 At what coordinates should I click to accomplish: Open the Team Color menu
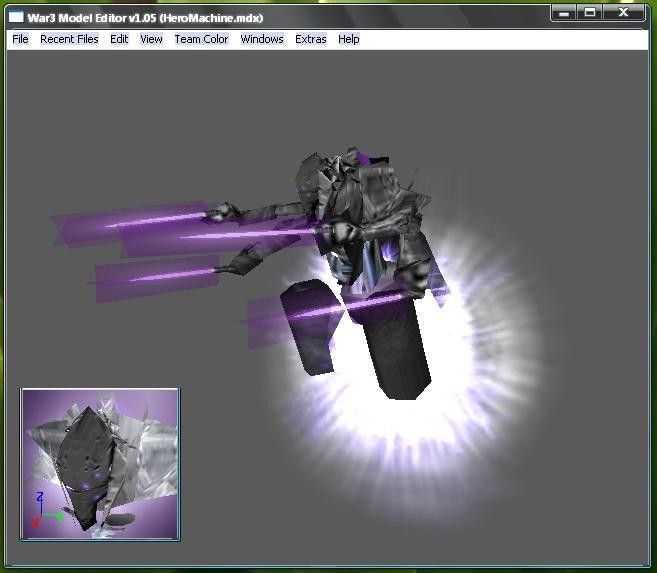[x=202, y=39]
